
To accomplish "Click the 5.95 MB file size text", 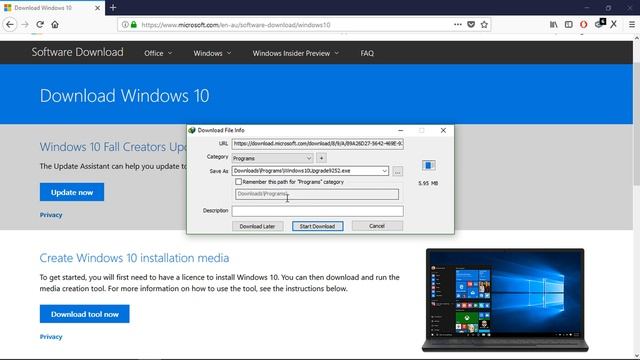I will pyautogui.click(x=428, y=183).
